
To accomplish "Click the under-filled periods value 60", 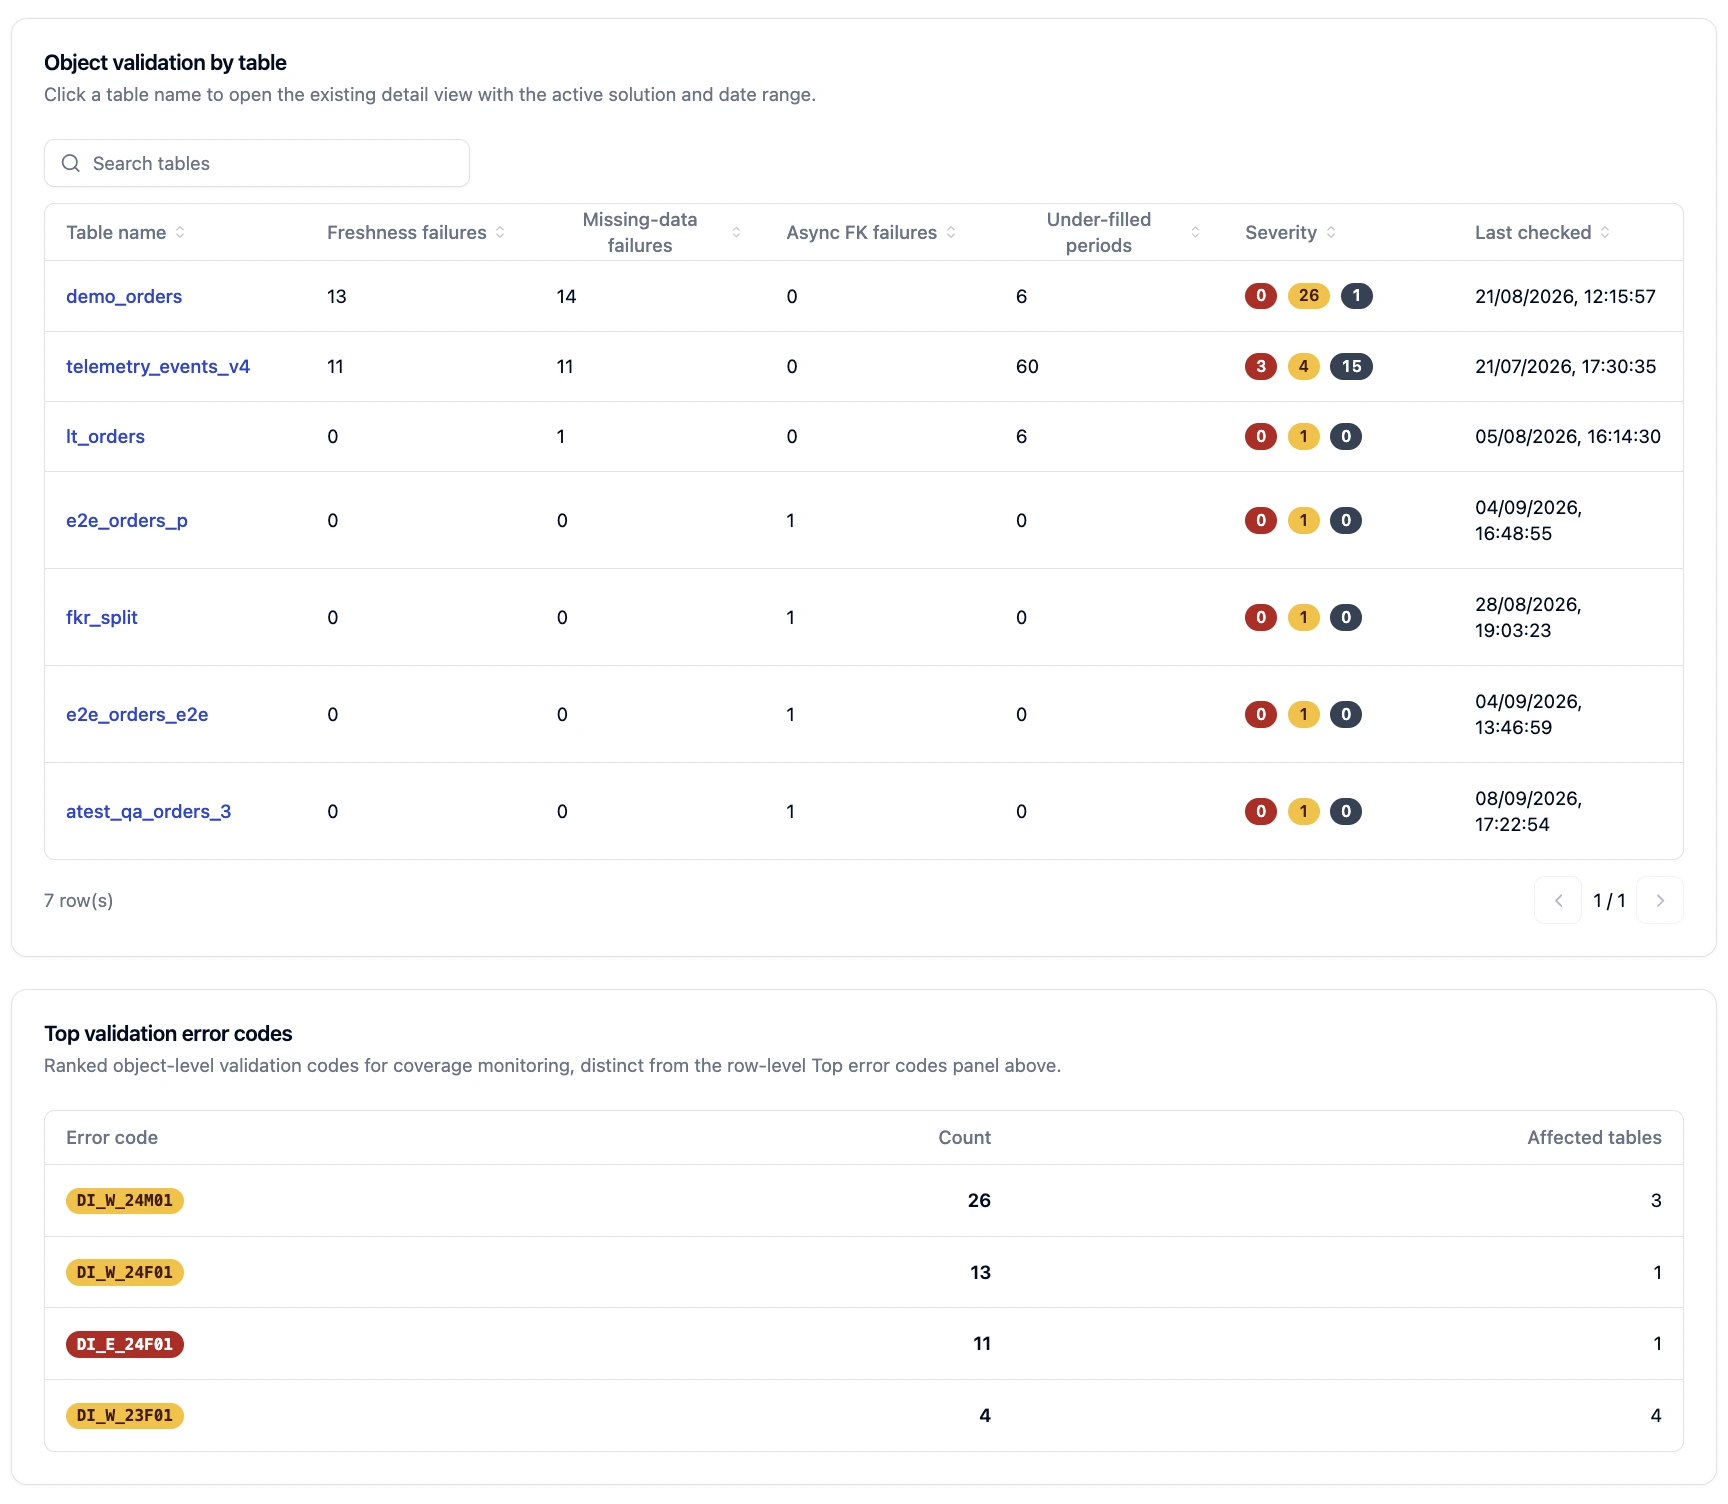I will (1027, 366).
